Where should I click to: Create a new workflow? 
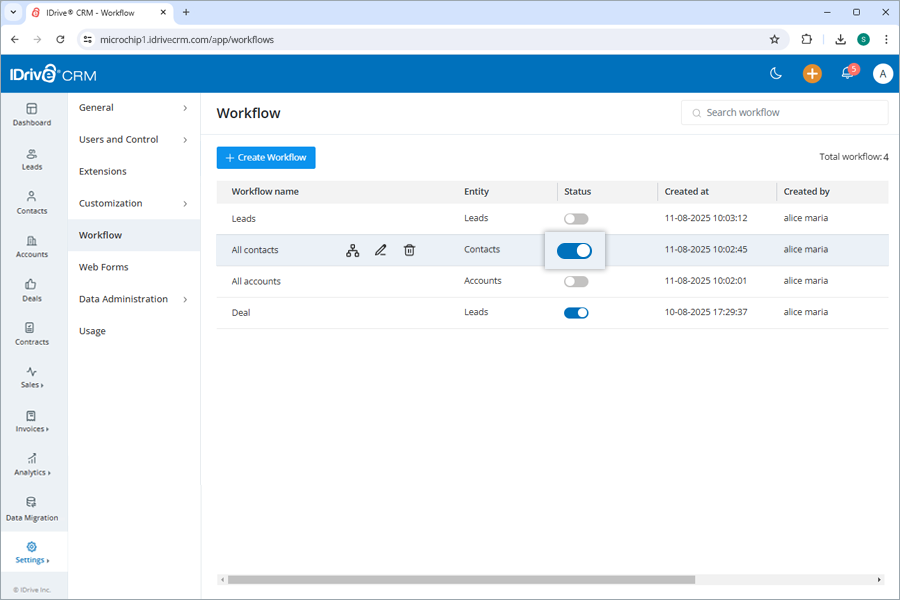click(x=265, y=157)
